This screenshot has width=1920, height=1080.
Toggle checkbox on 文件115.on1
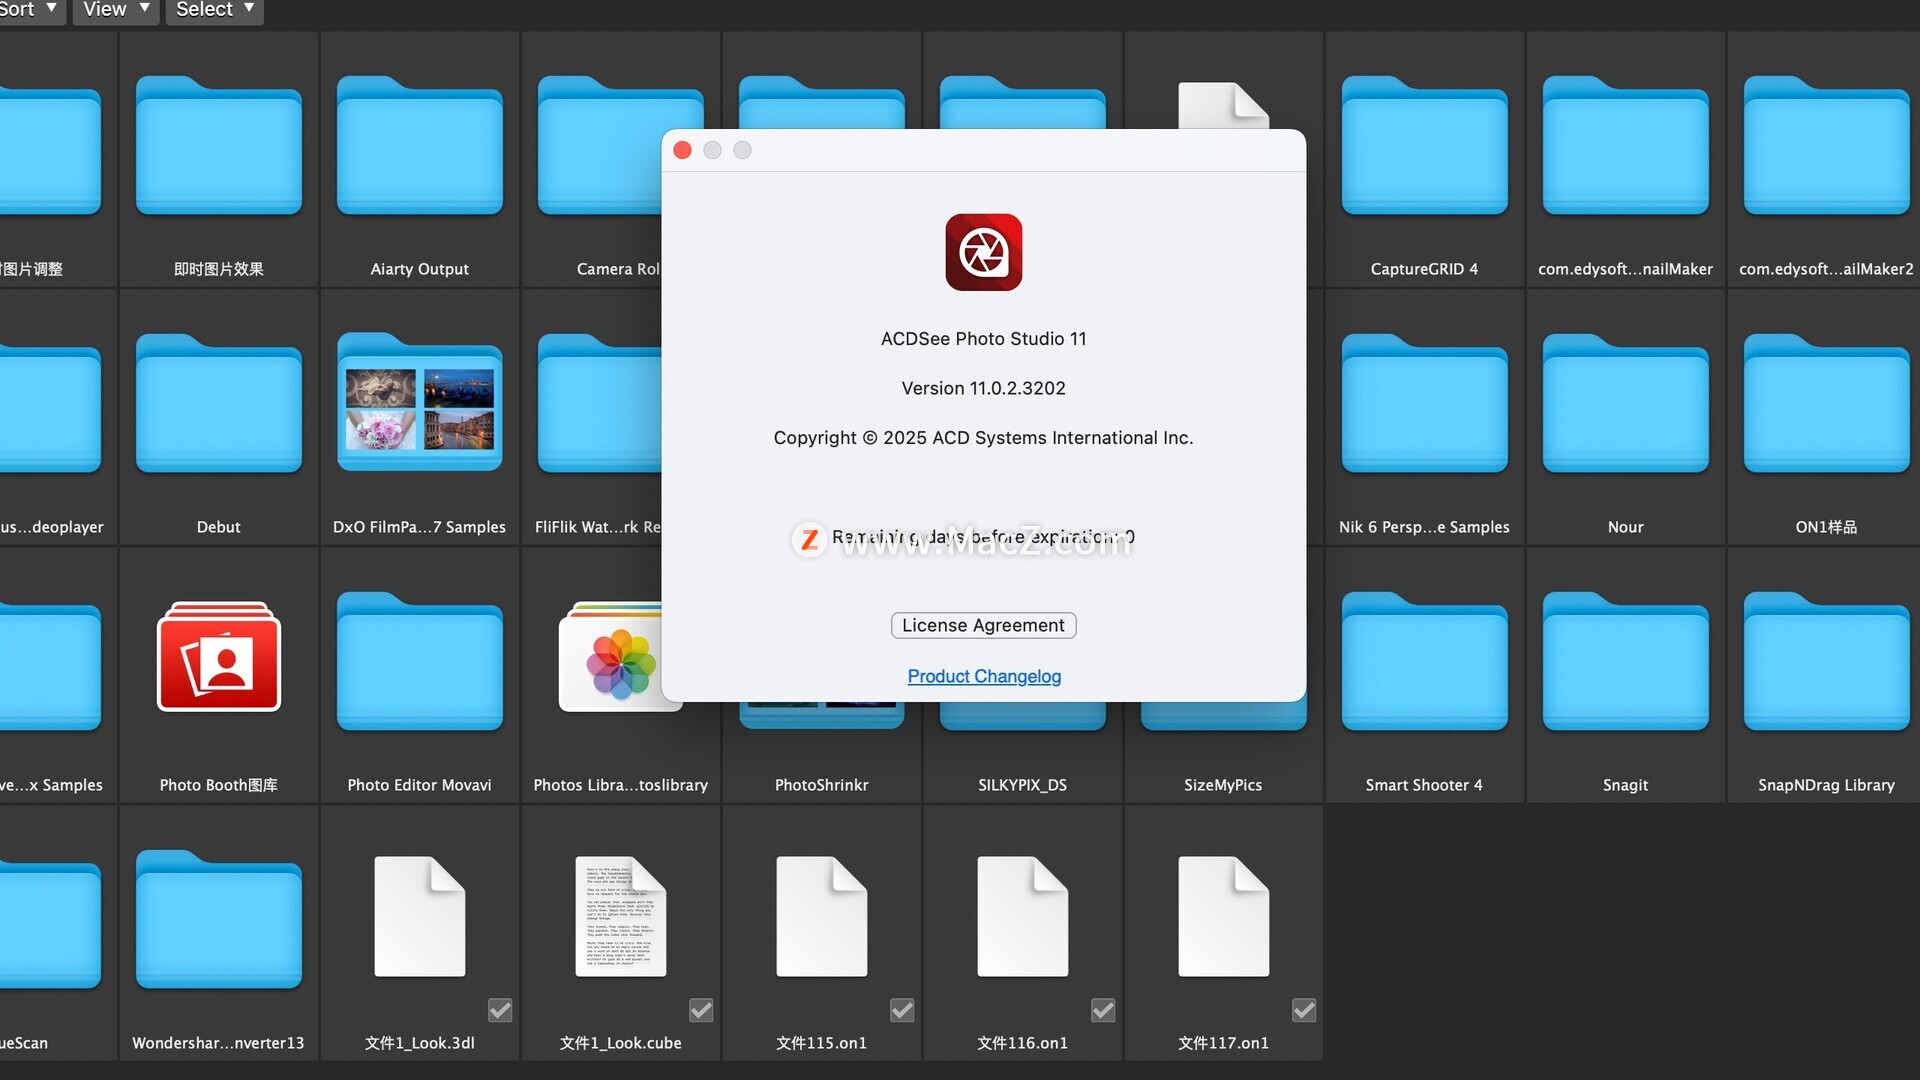tap(902, 1010)
